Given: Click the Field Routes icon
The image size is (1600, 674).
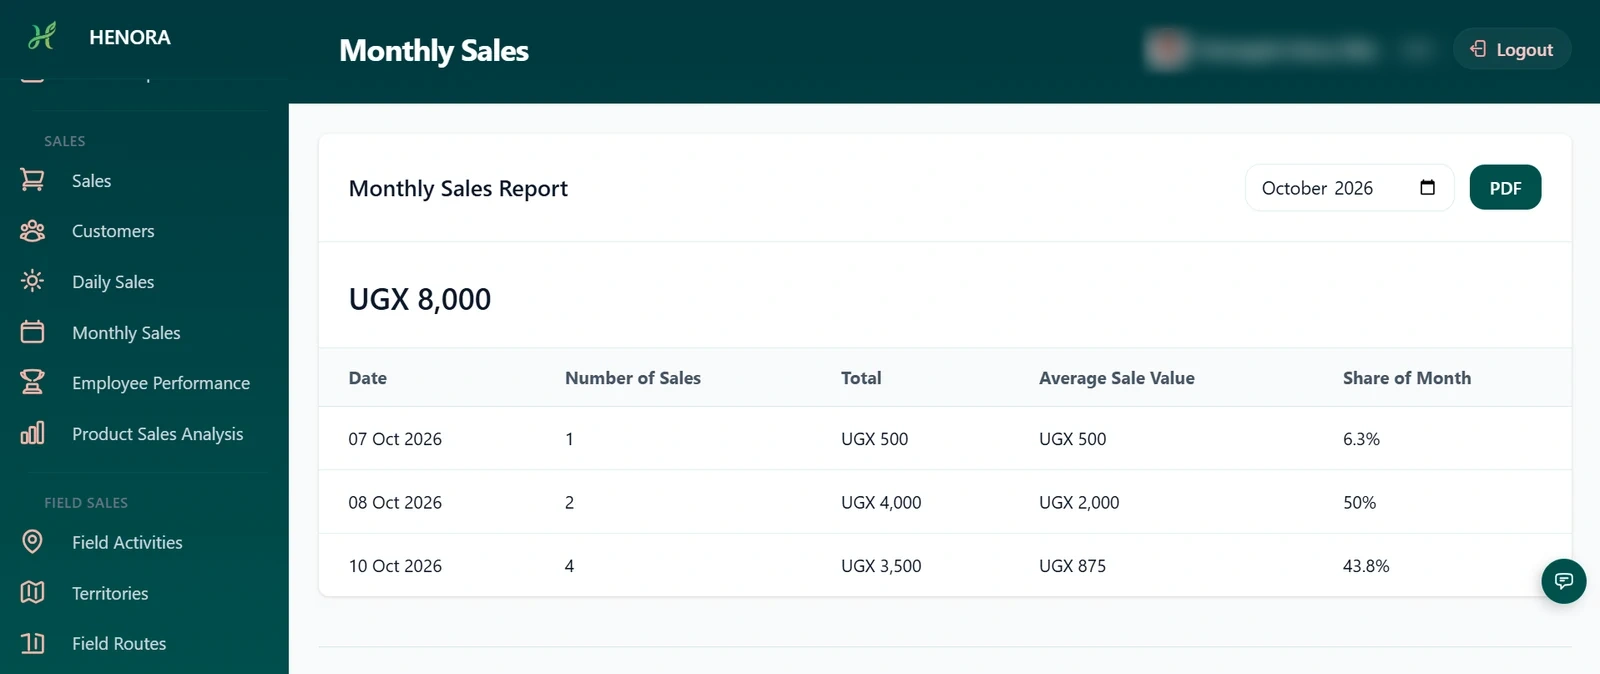Looking at the screenshot, I should click(32, 643).
